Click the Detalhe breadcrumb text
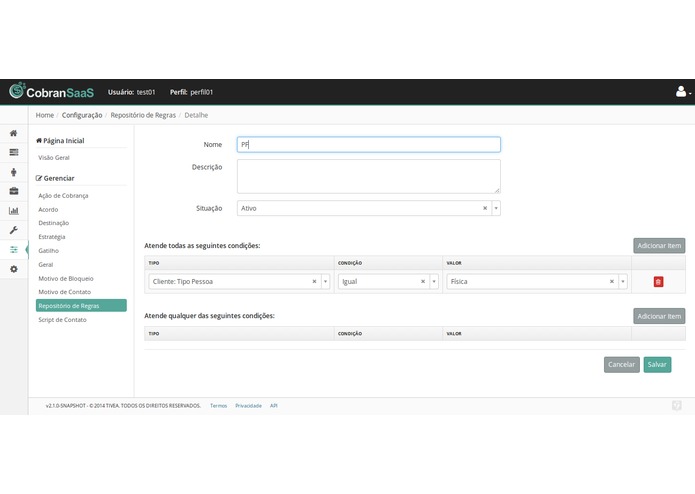This screenshot has width=695, height=494. click(196, 115)
